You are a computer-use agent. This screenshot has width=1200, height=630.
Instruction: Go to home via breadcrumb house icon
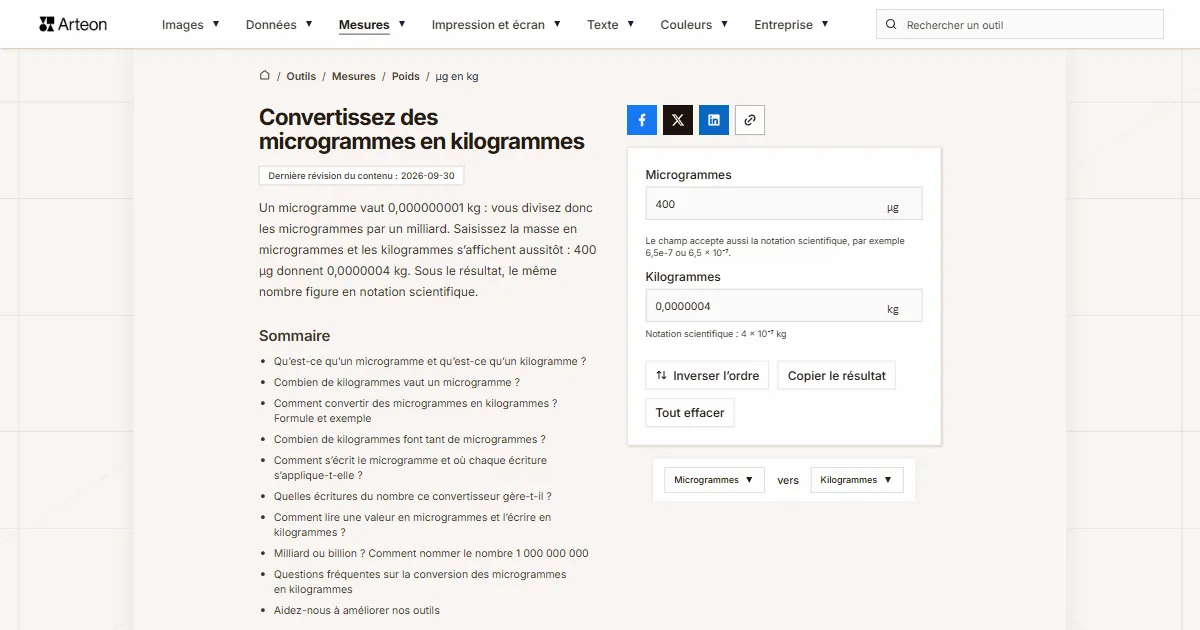pos(265,76)
